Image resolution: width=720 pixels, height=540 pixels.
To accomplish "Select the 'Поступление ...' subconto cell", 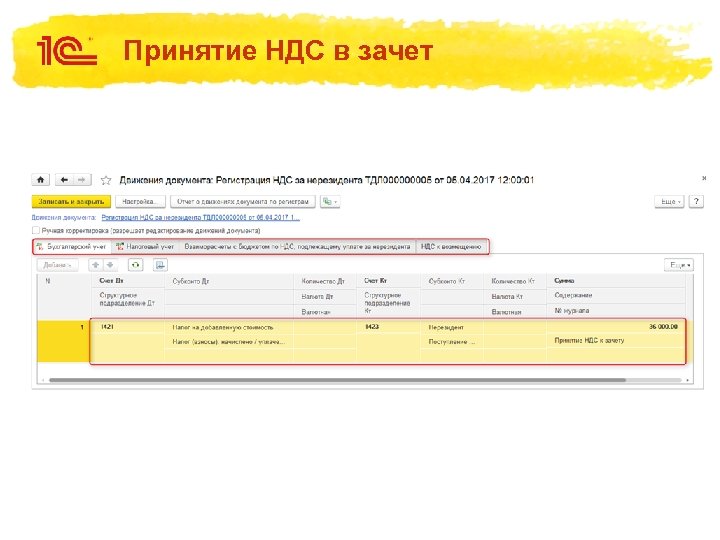I will click(452, 342).
